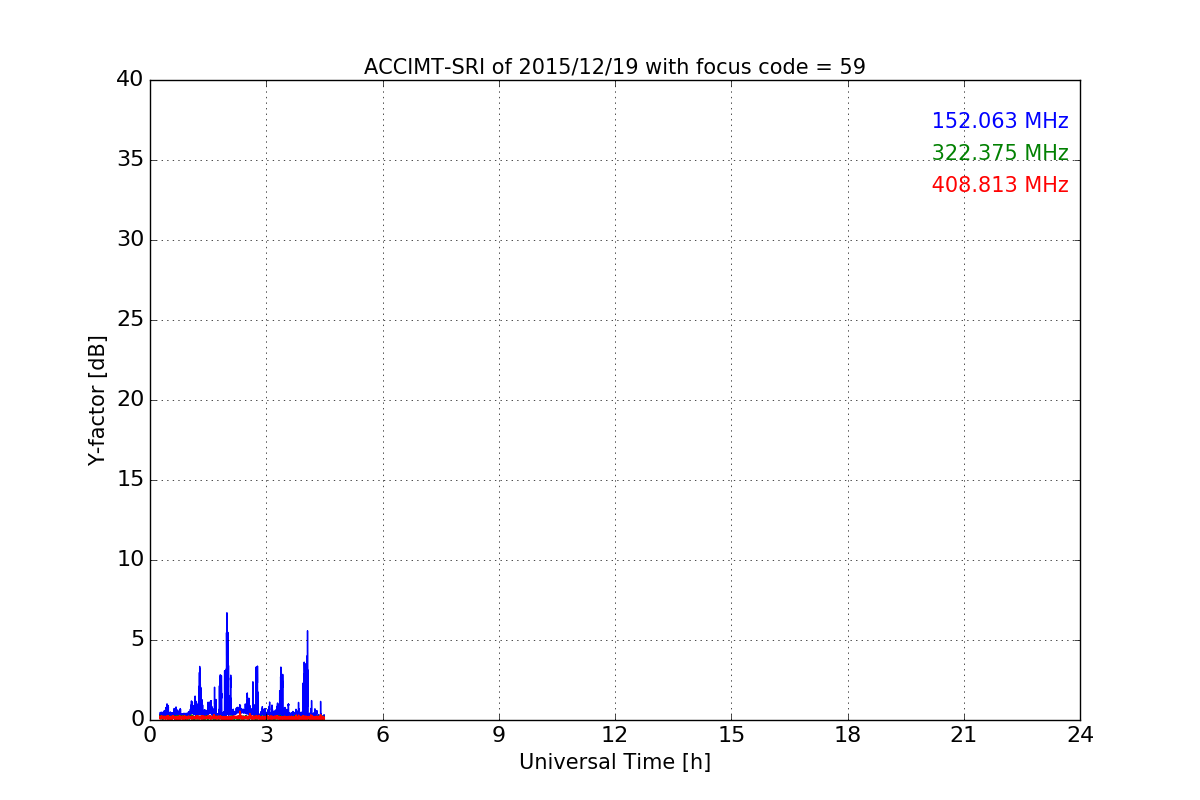
Task: Click the x-axis tick label 21
Action: coord(964,735)
